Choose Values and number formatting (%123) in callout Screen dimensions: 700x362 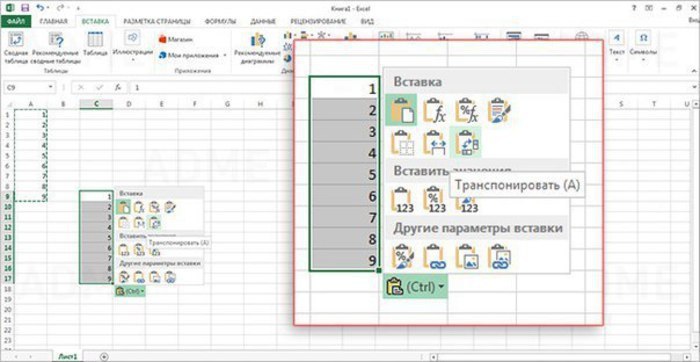coord(434,200)
